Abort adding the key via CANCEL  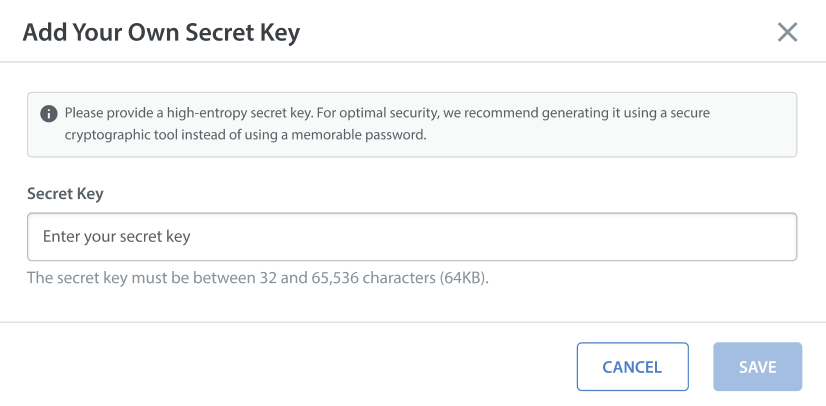point(632,367)
